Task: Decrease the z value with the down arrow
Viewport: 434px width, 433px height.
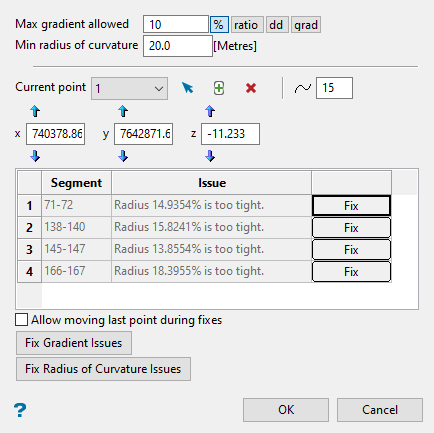Action: click(210, 156)
